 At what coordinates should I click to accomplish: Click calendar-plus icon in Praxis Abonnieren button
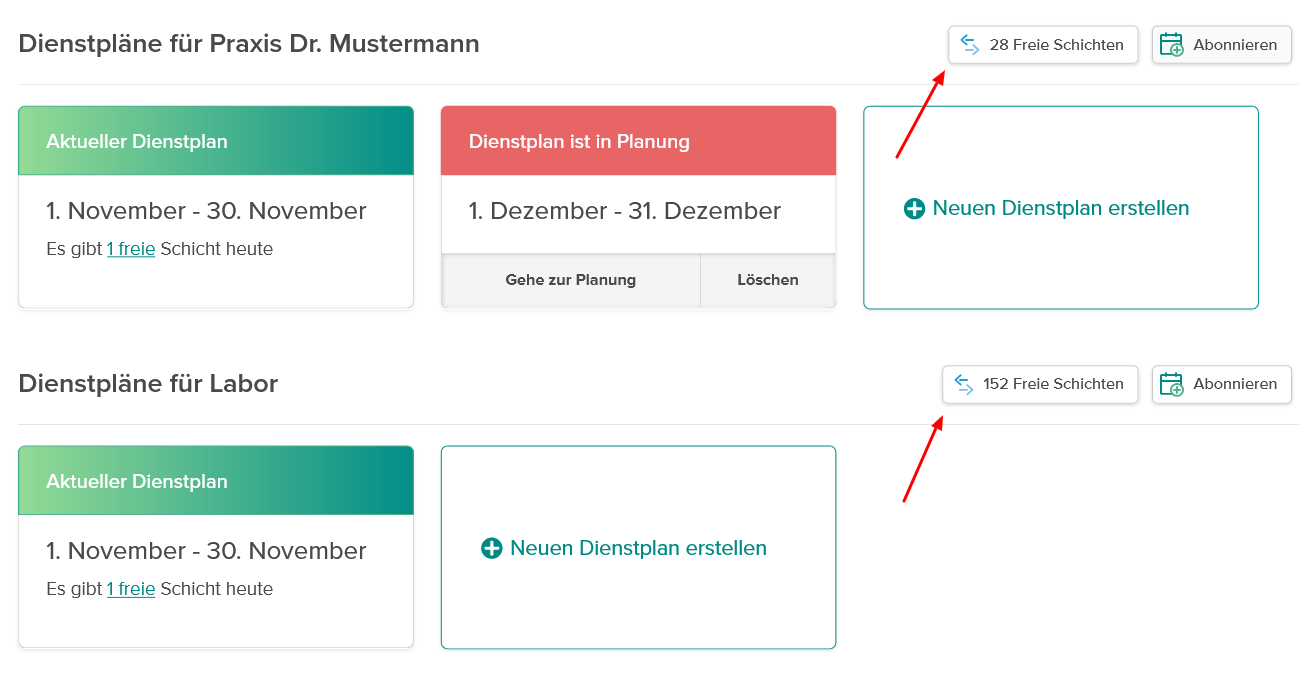1171,44
